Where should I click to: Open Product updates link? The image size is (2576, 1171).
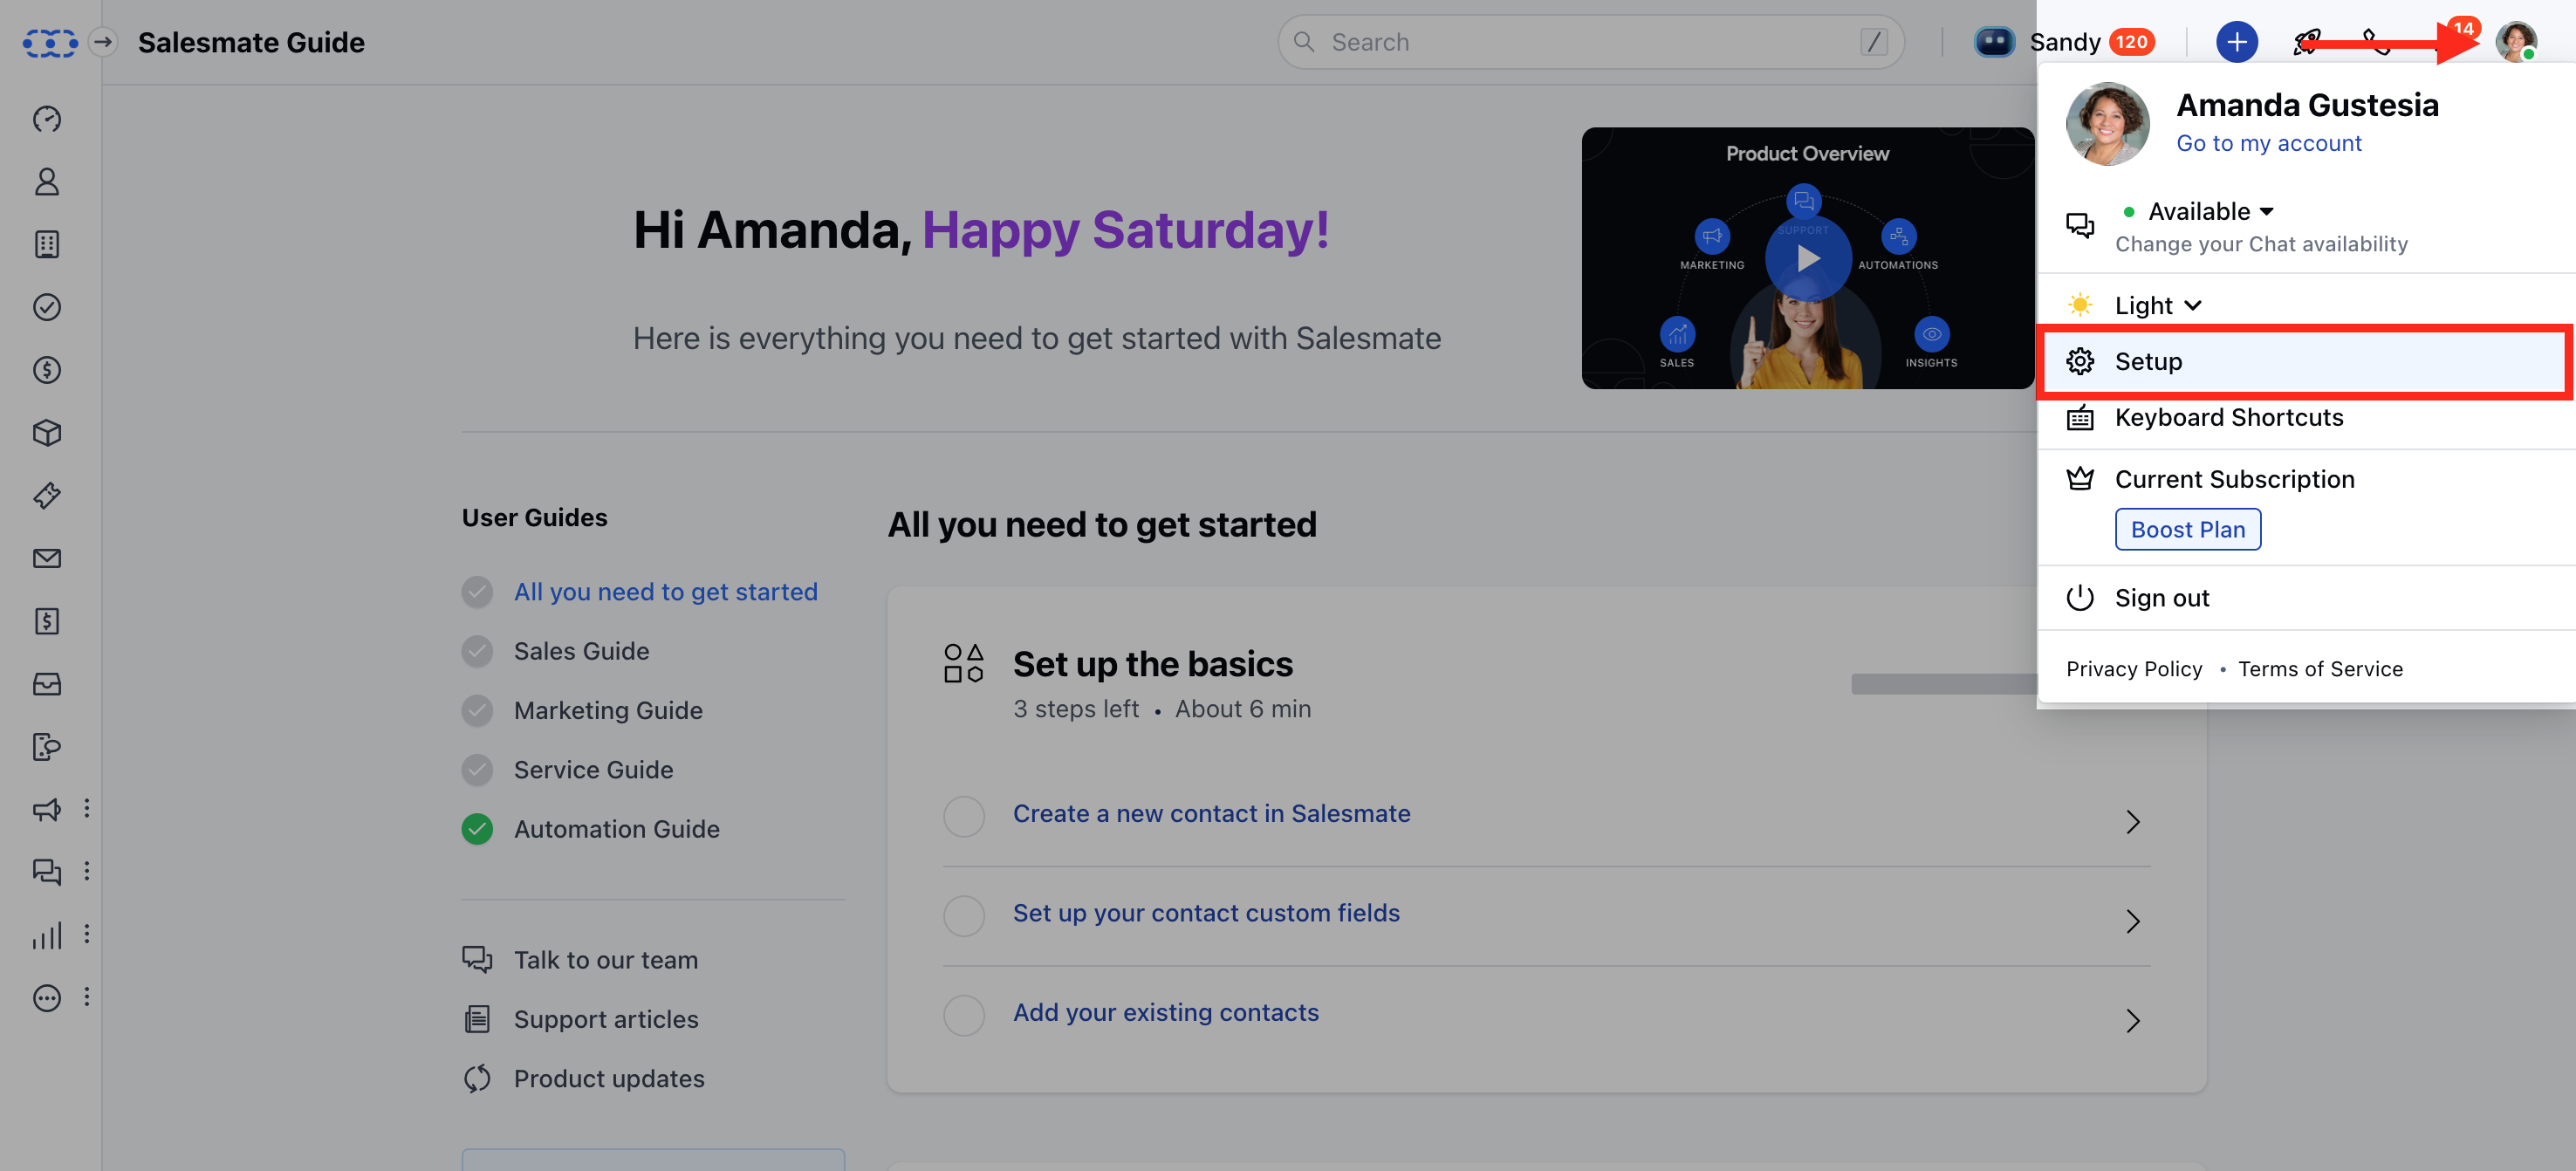609,1079
